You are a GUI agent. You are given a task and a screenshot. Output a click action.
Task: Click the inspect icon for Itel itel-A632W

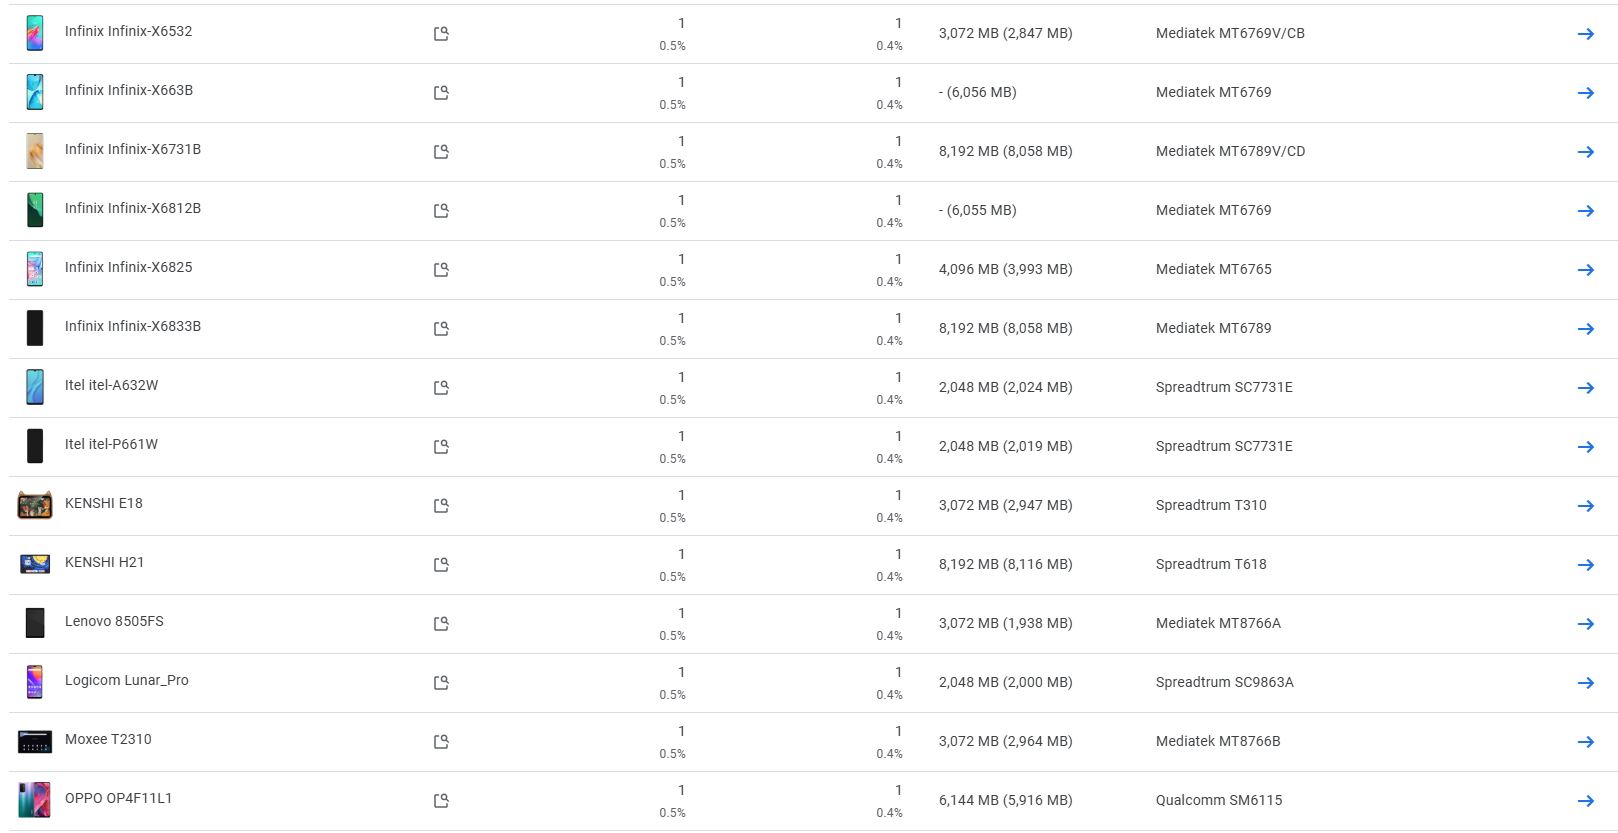click(x=441, y=388)
